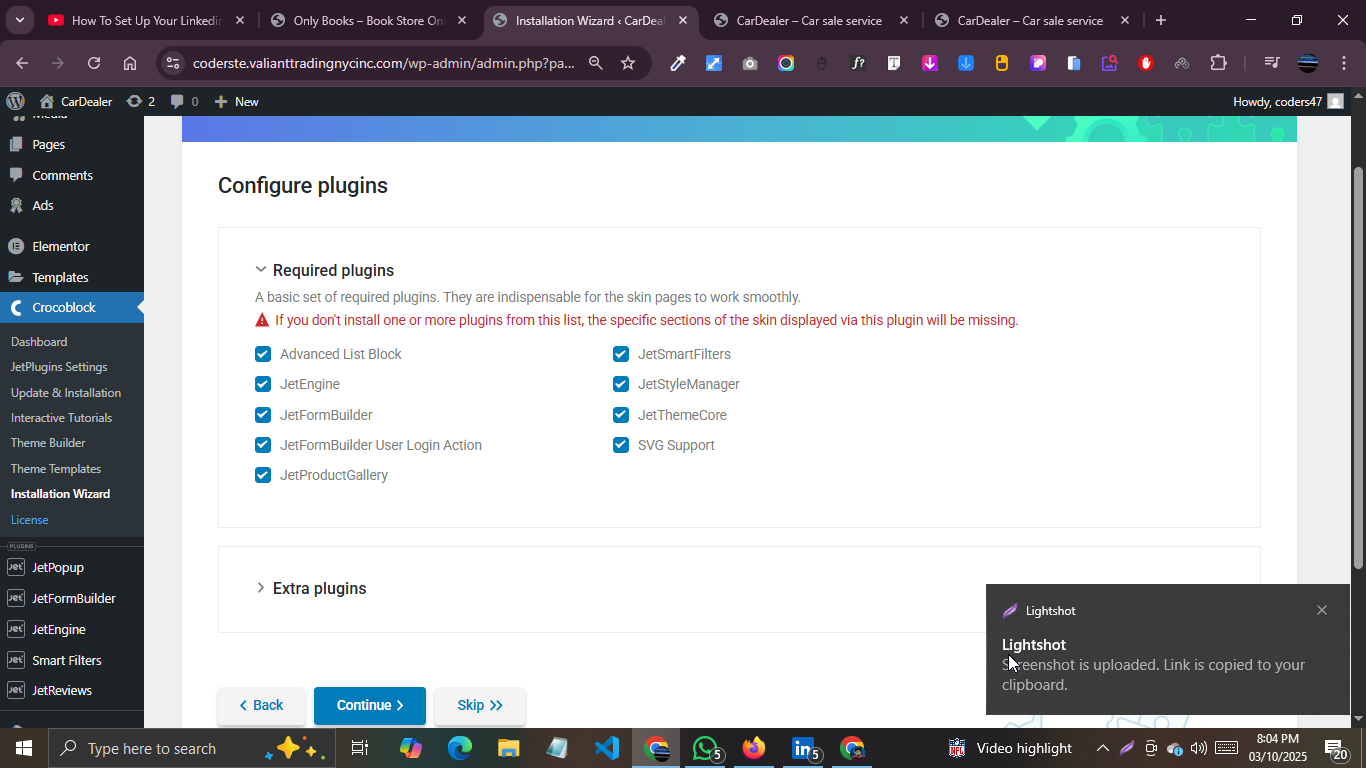
Task: Bookmark this page with the star icon
Action: pyautogui.click(x=628, y=63)
